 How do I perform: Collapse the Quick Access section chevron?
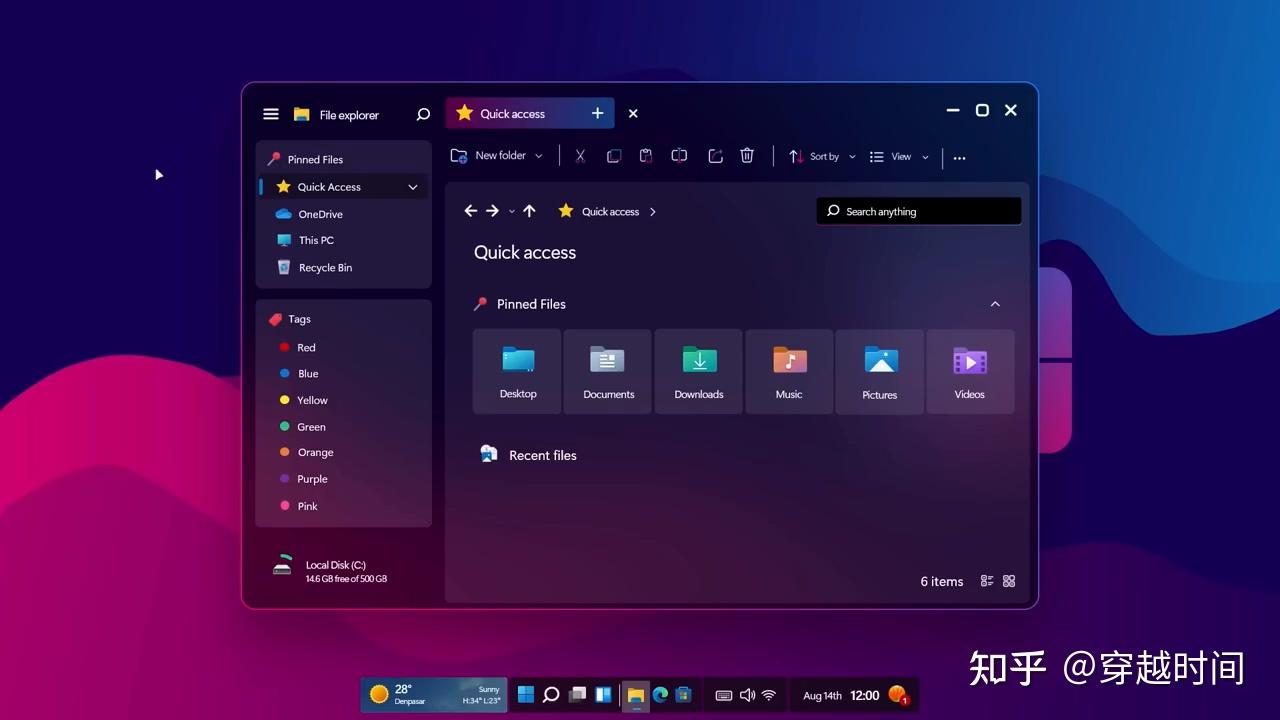tap(412, 186)
